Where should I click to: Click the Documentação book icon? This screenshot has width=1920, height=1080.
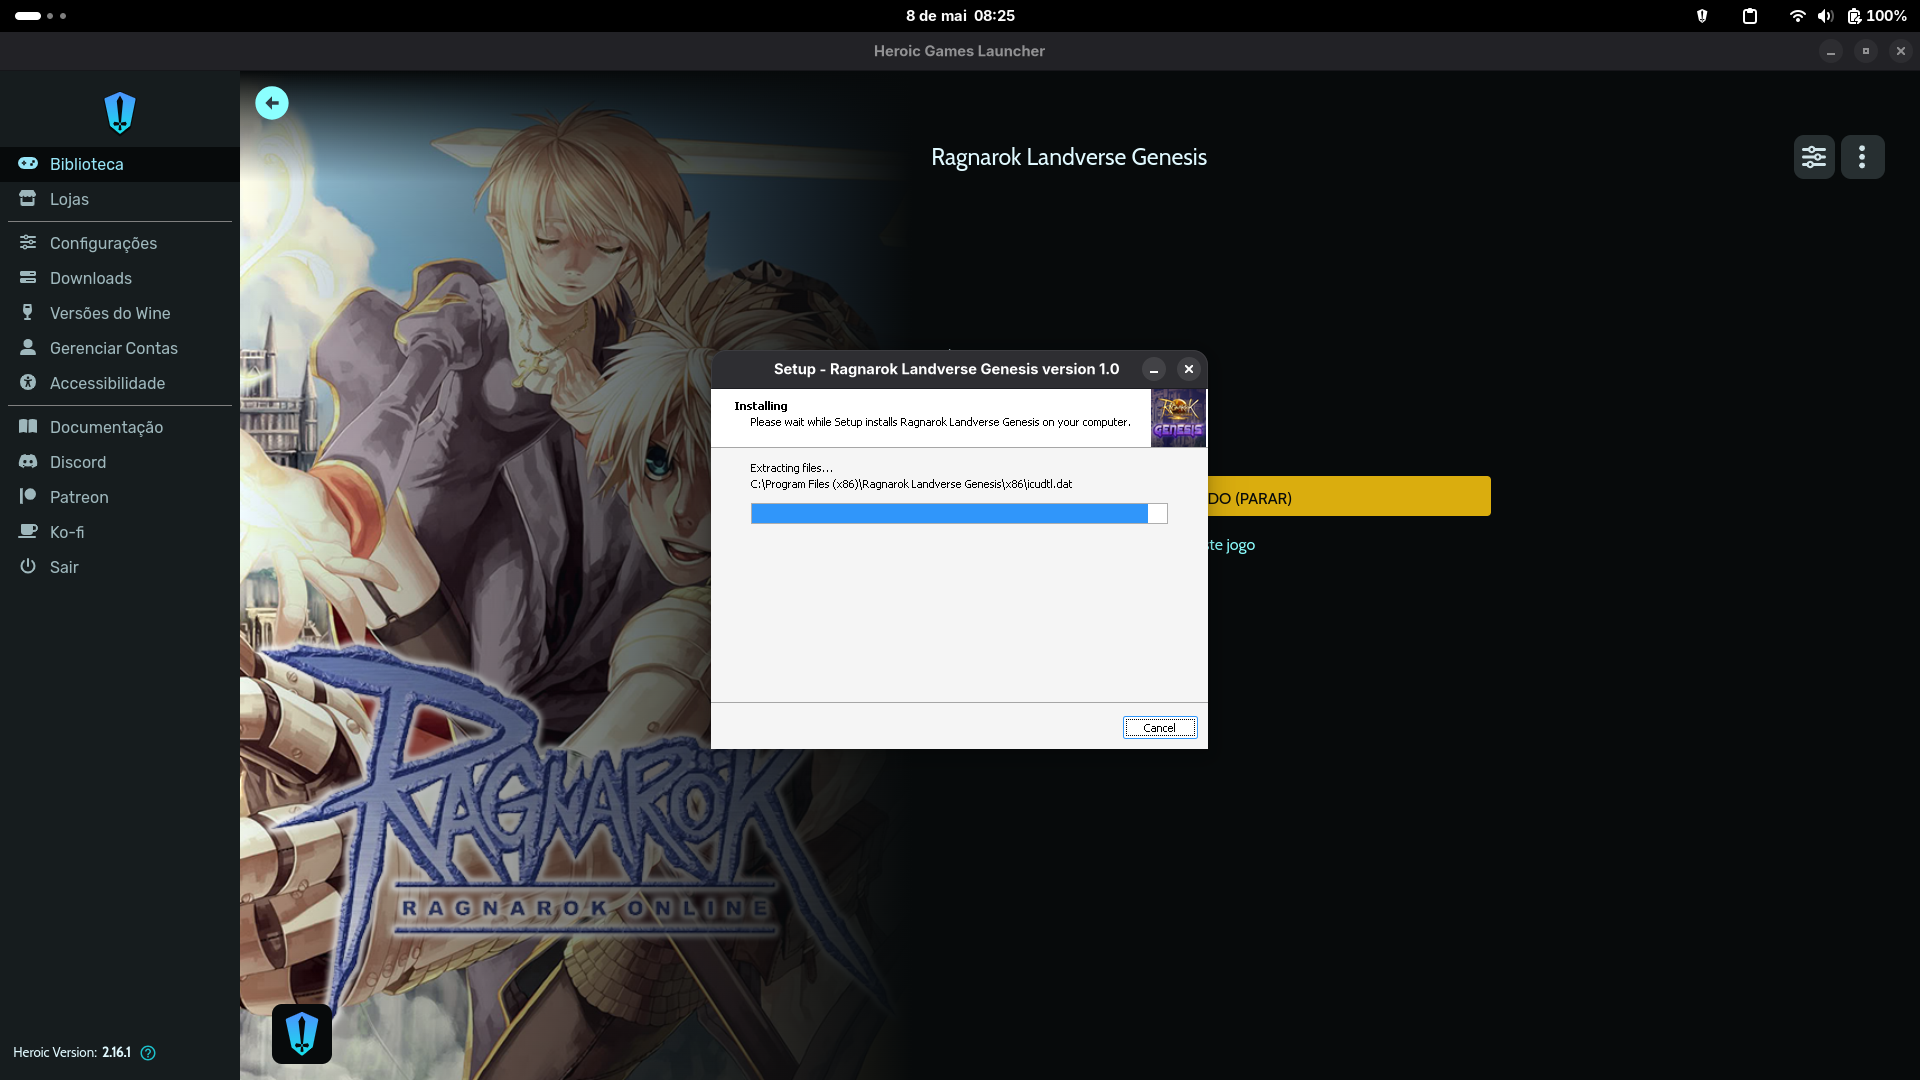(x=28, y=426)
